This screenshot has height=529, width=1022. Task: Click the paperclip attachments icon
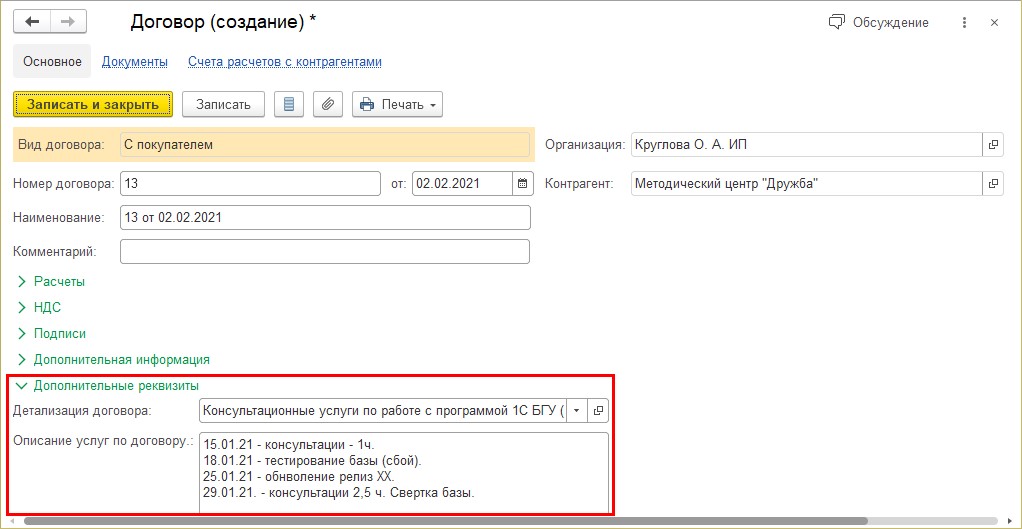327,104
